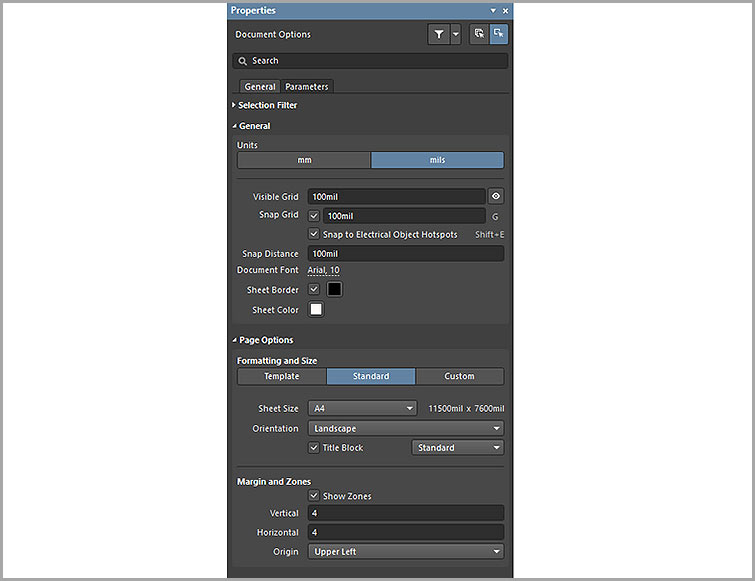This screenshot has width=755, height=581.
Task: Select the Standard formatting mode
Action: click(371, 376)
